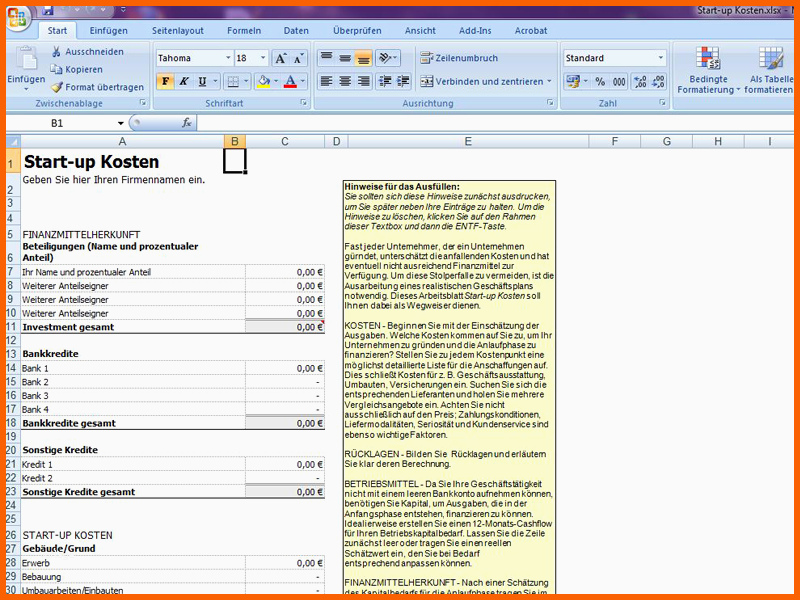
Task: Toggle bottom vertical alignment
Action: (x=363, y=58)
